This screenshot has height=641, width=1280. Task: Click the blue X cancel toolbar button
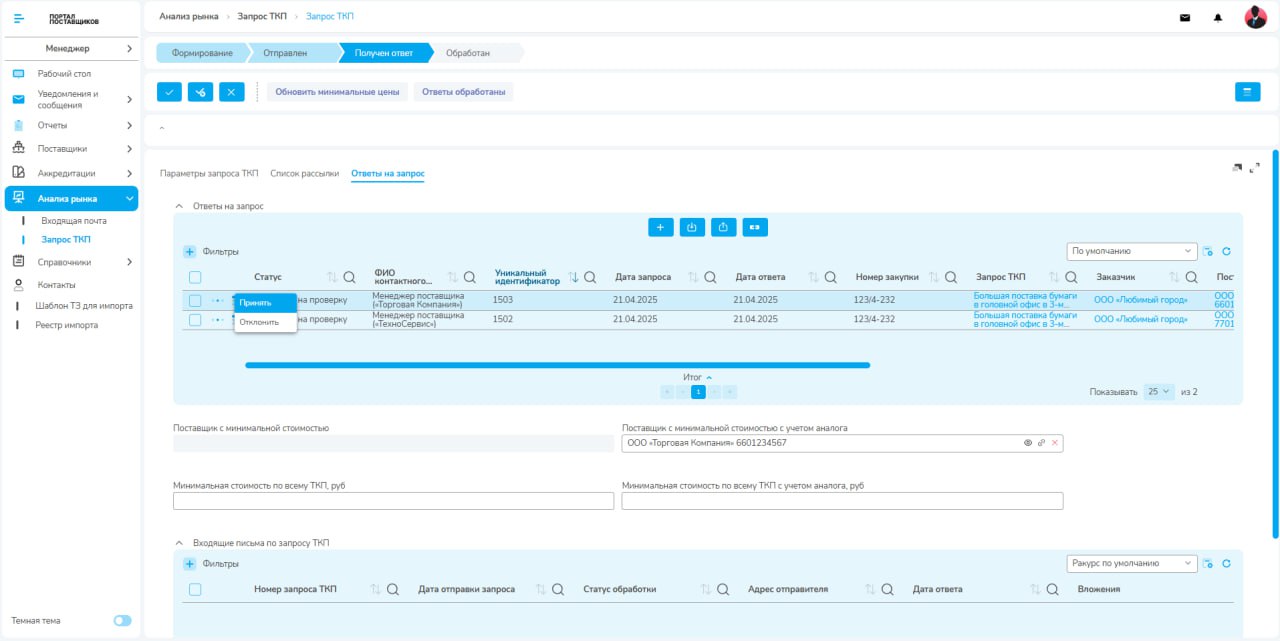(x=231, y=92)
